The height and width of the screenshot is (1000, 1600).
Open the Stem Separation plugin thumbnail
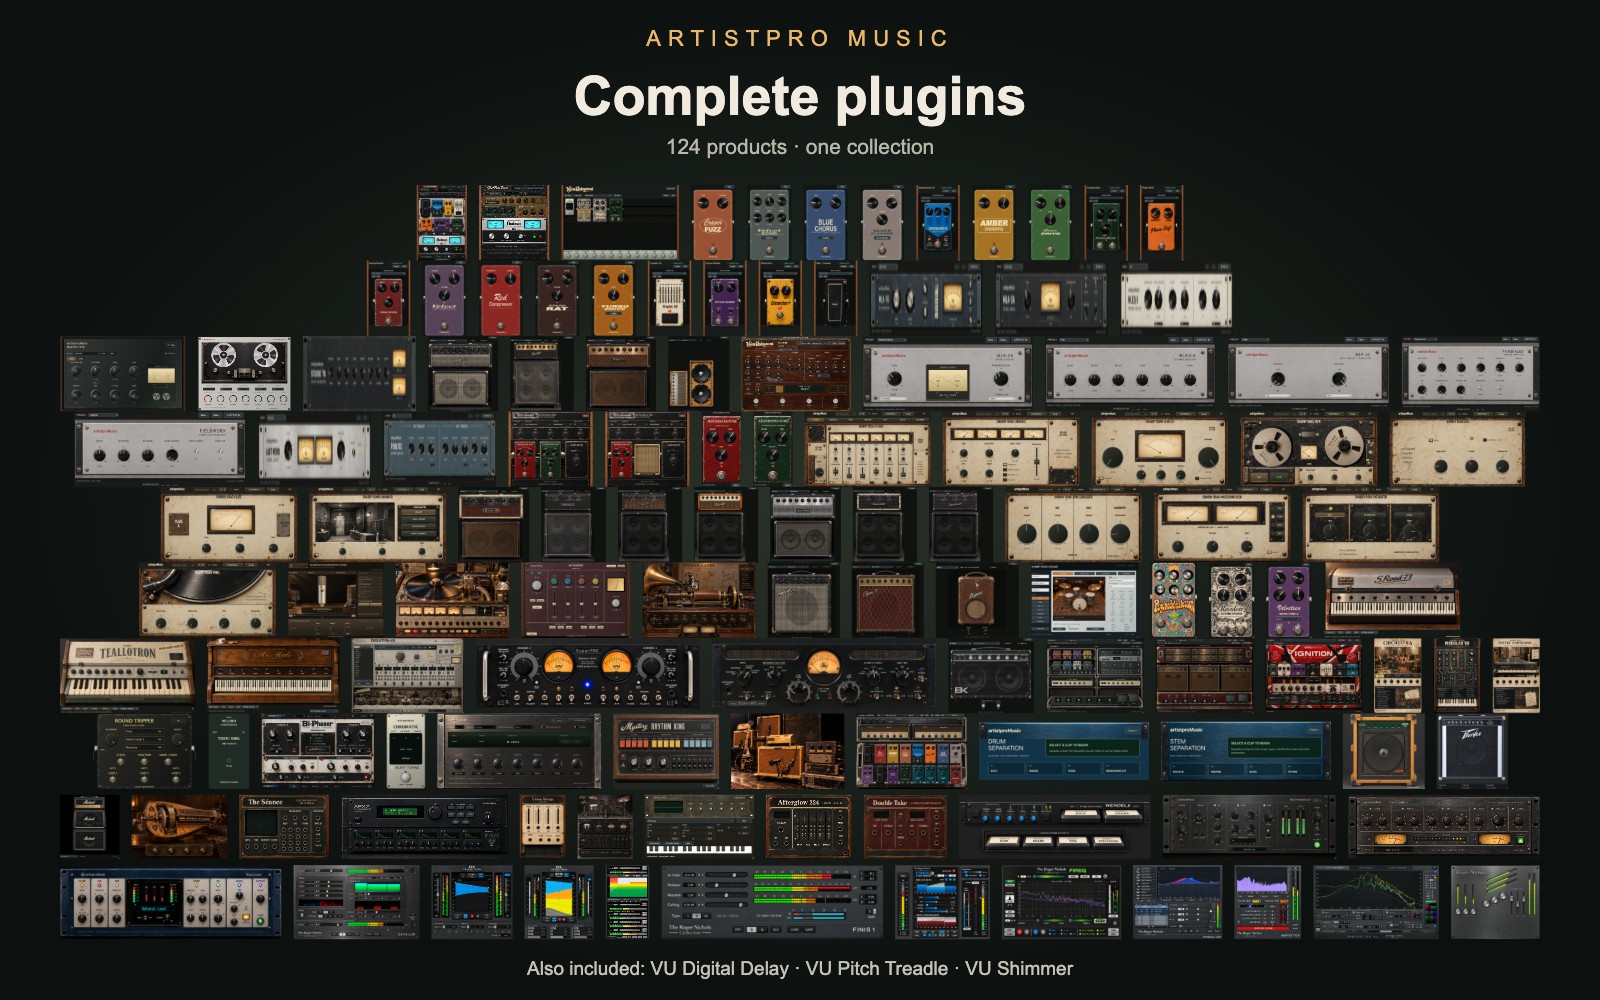coord(1245,750)
